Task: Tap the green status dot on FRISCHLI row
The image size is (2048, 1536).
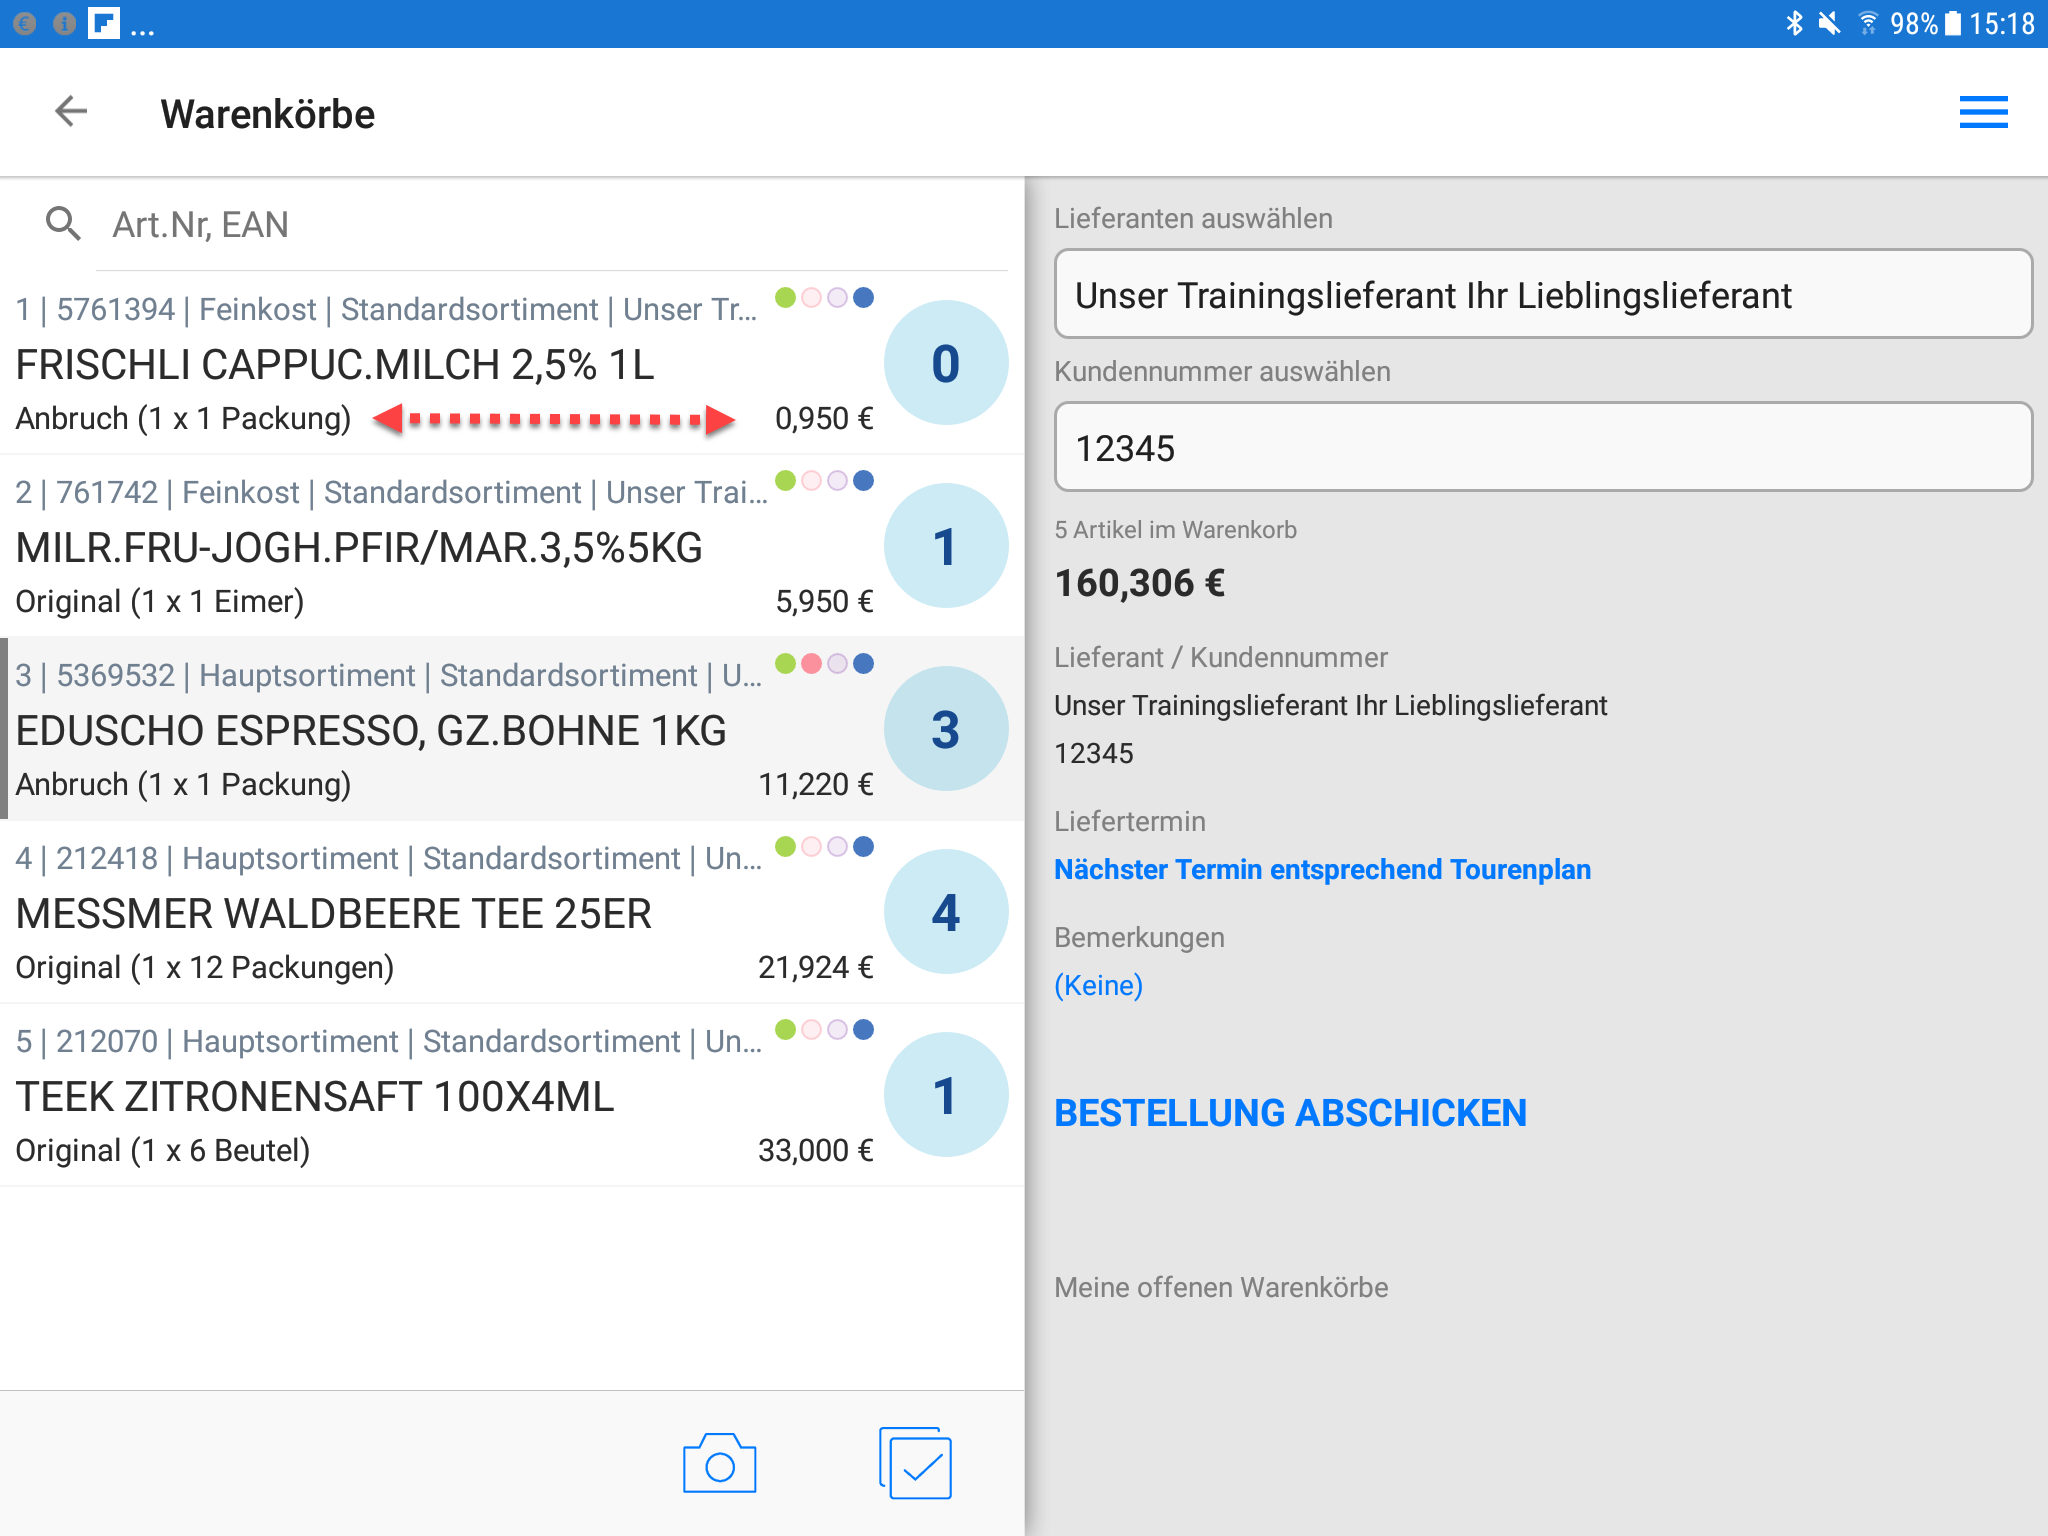Action: [x=786, y=297]
